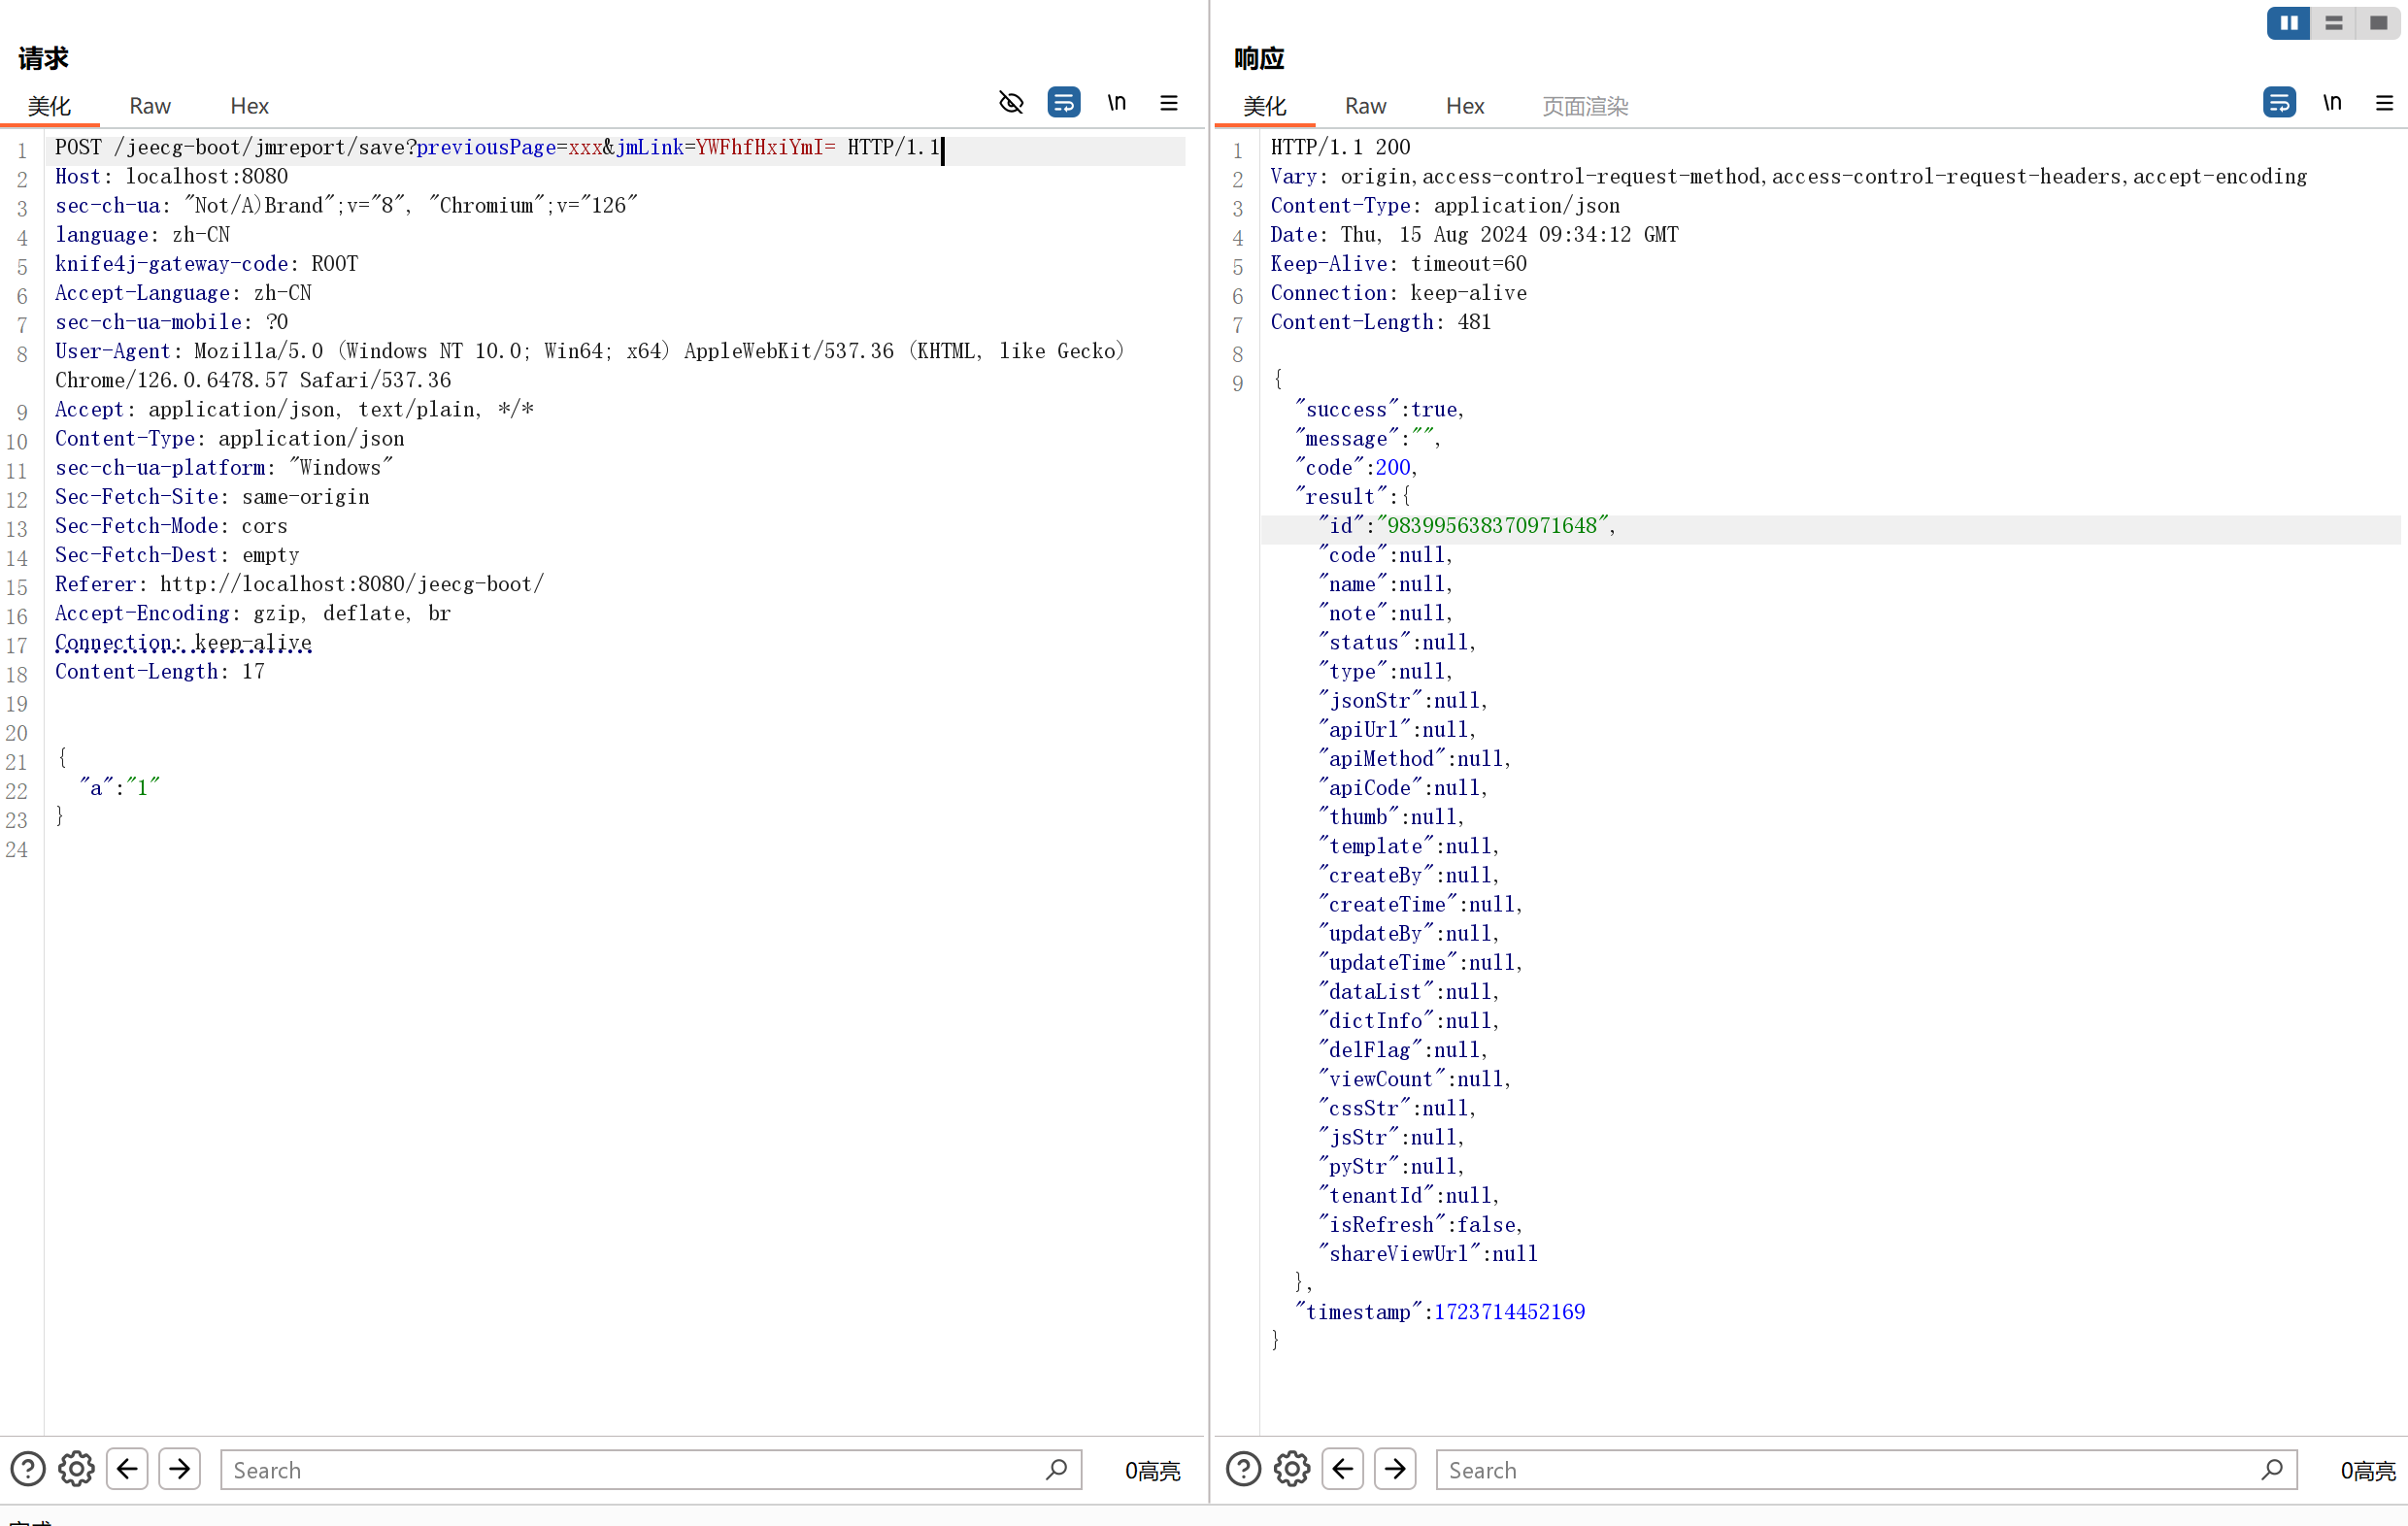Toggle show newline \n in request panel
This screenshot has width=2408, height=1526.
[1117, 103]
